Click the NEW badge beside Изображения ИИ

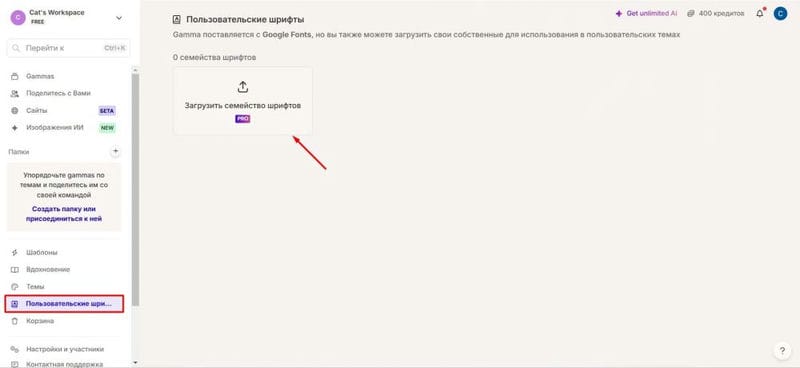[107, 128]
